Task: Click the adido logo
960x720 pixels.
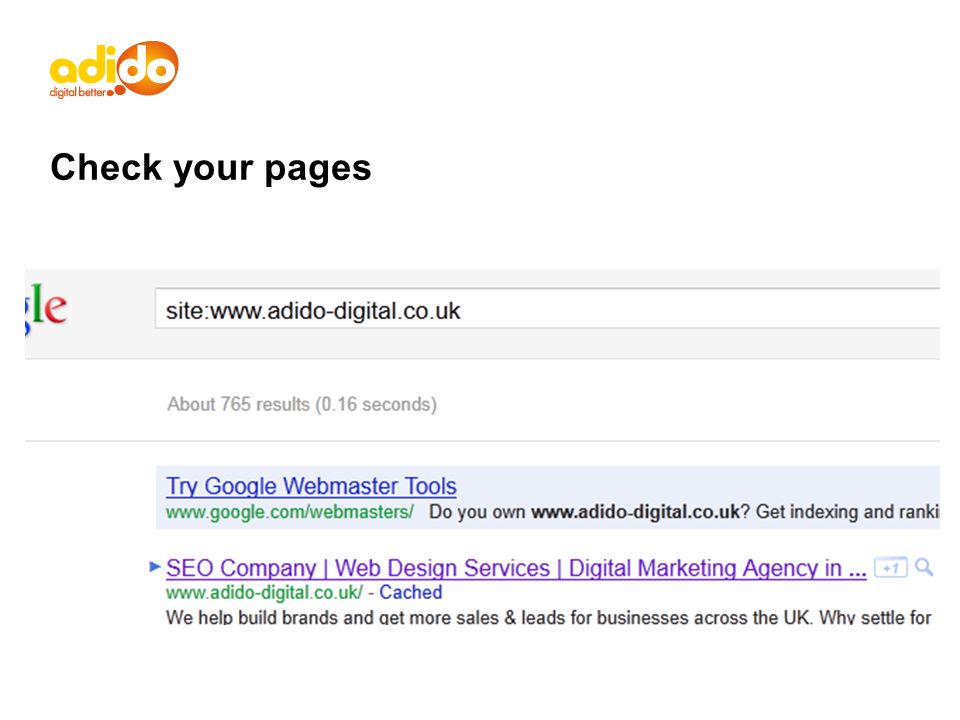Action: point(114,69)
